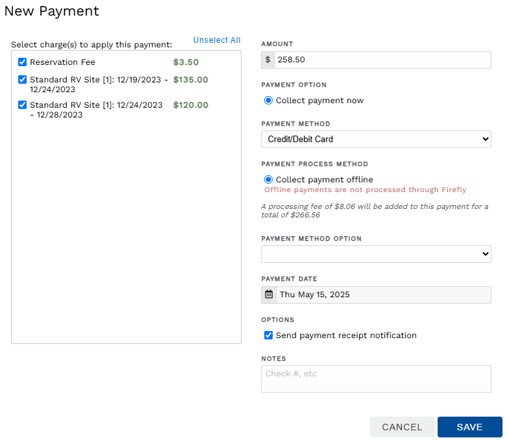Image resolution: width=509 pixels, height=440 pixels.
Task: Click the Amount input field
Action: [x=382, y=60]
